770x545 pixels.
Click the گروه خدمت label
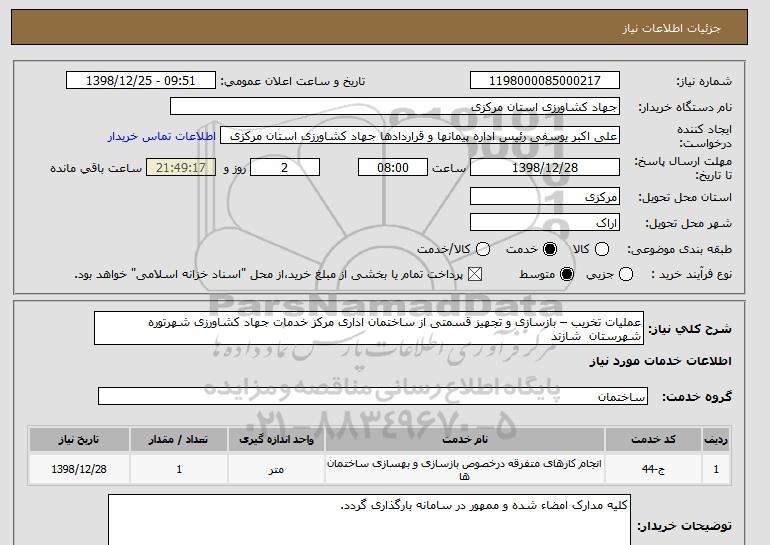tap(697, 397)
